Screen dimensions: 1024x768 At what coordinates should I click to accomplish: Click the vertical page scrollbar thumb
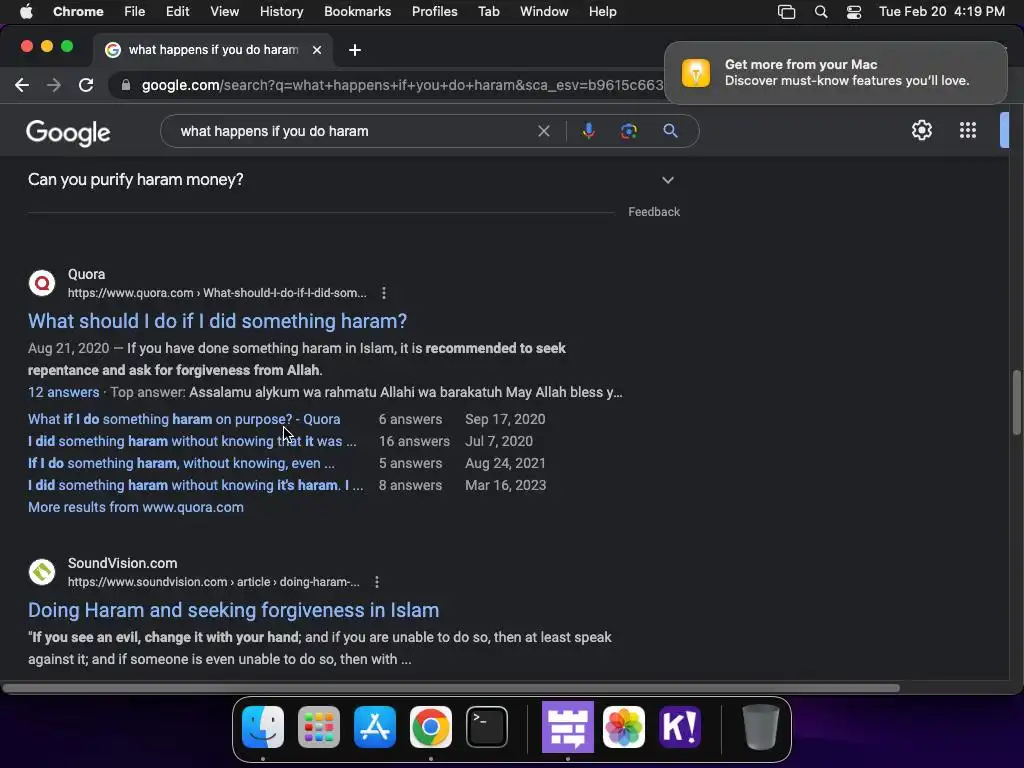tap(1016, 402)
